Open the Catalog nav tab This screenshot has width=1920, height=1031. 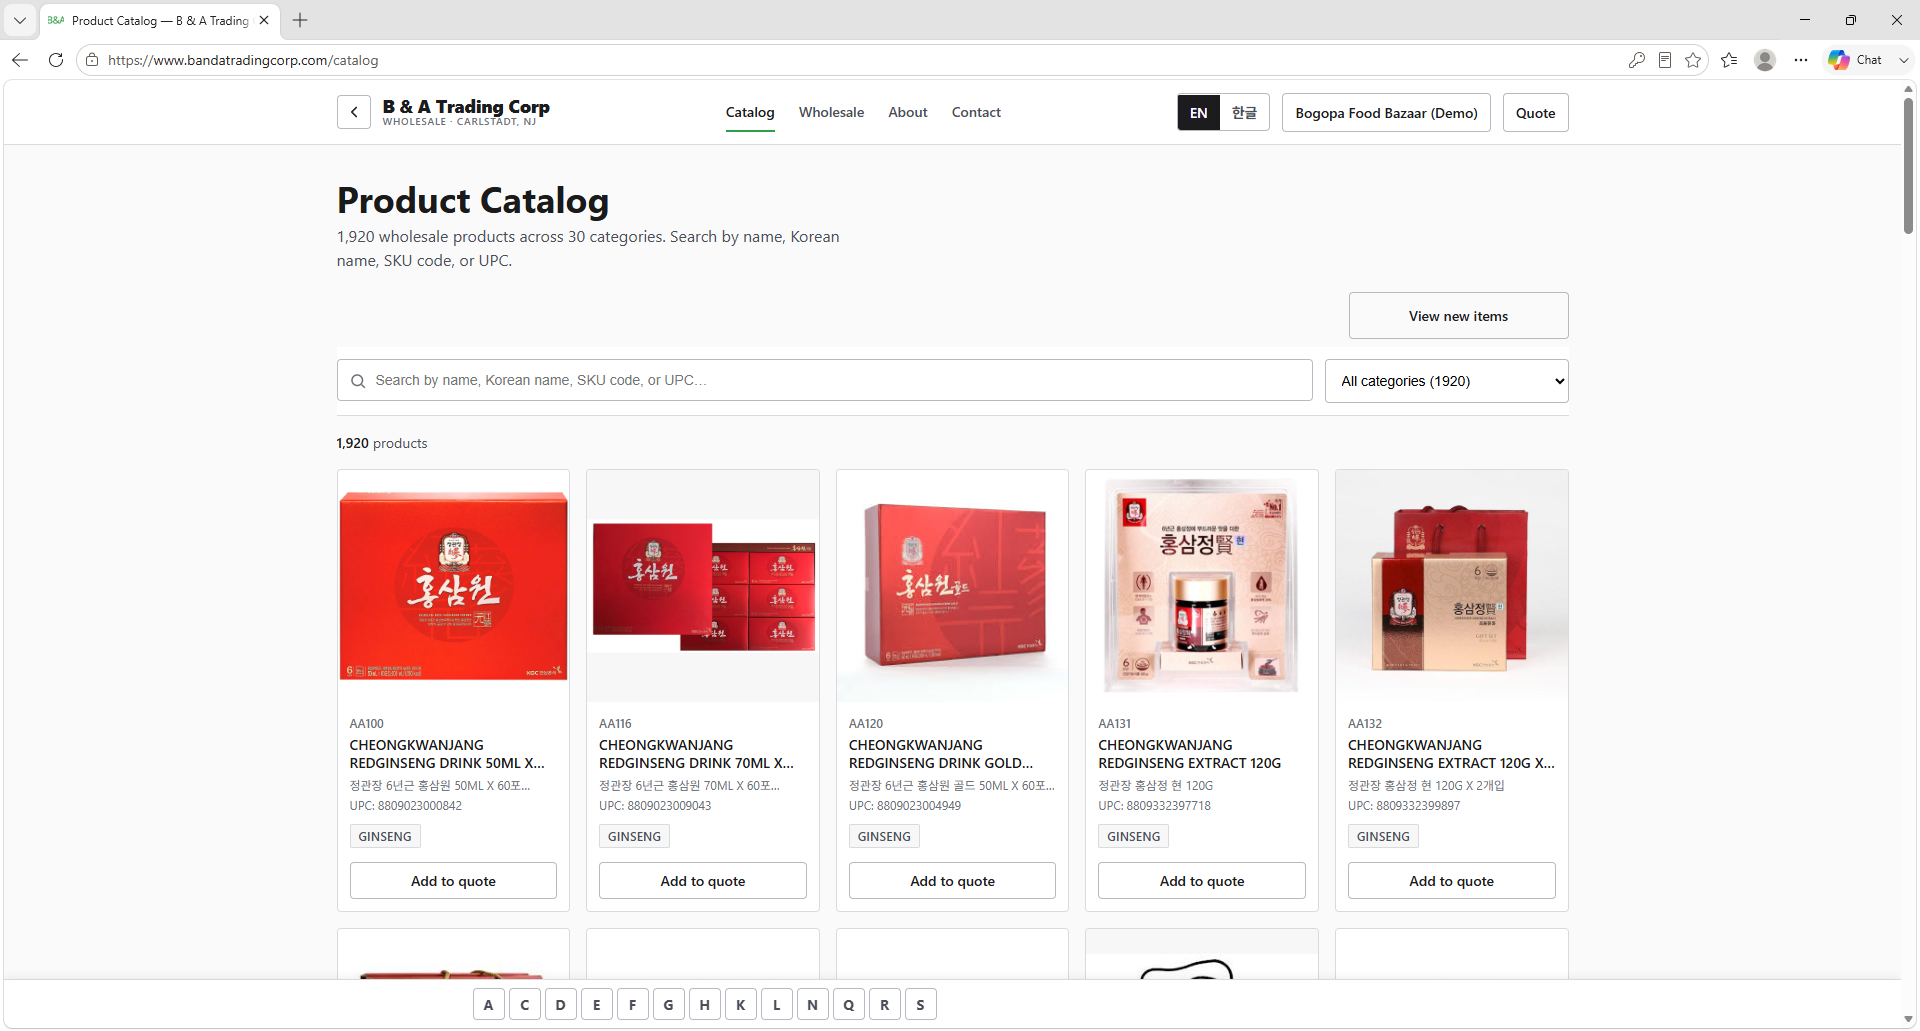pyautogui.click(x=750, y=112)
